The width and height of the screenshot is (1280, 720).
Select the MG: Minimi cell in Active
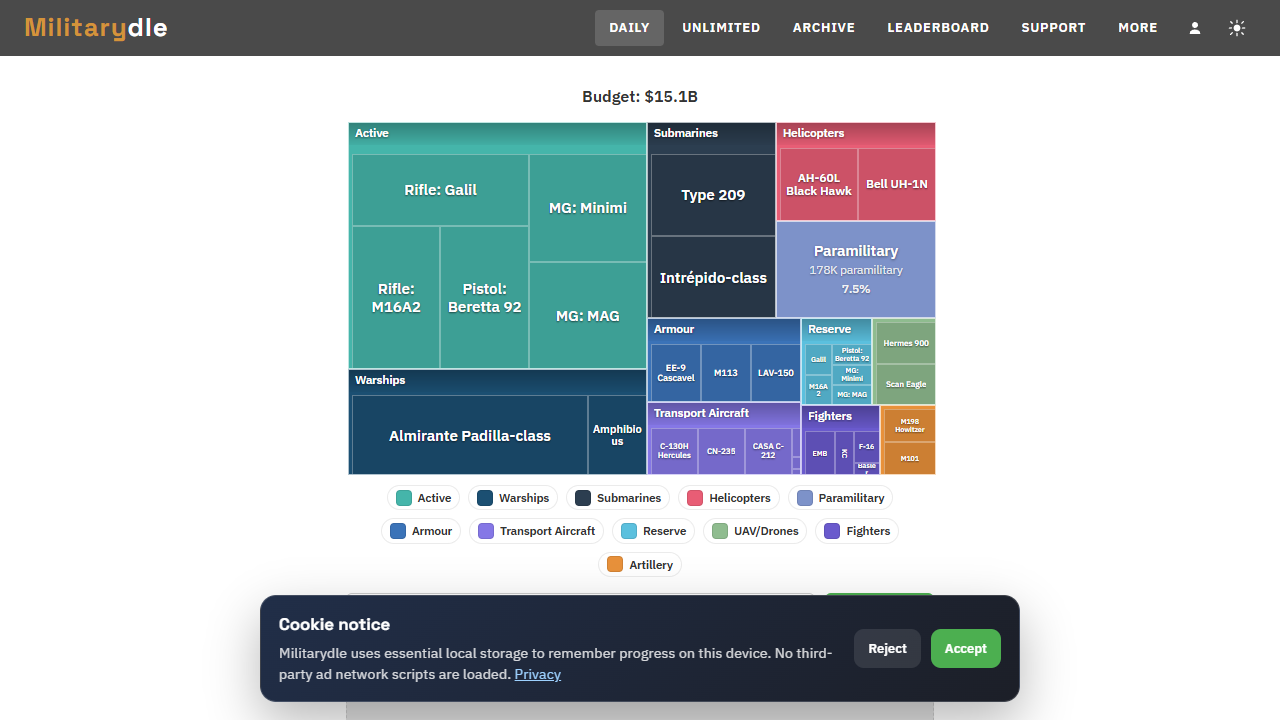588,208
